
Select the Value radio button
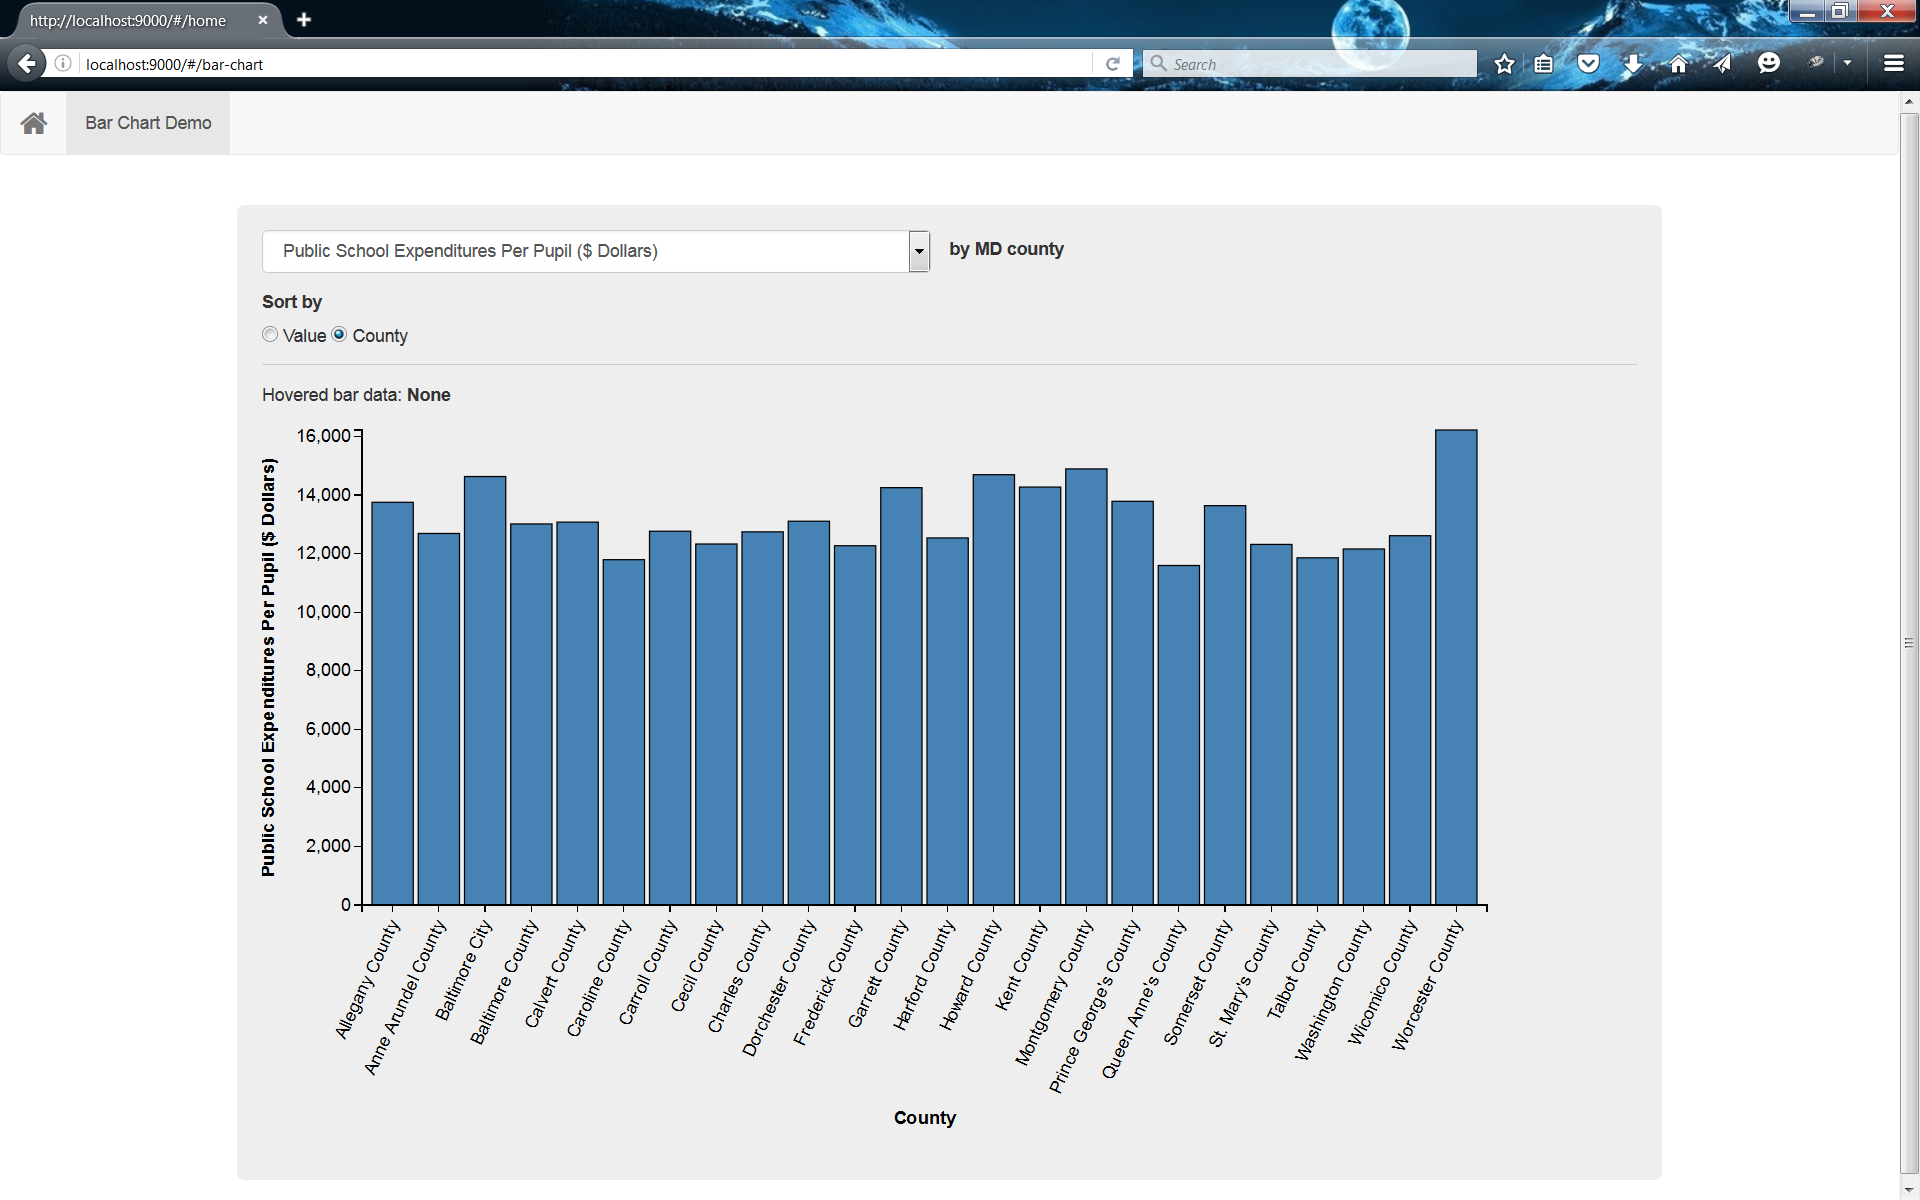click(x=268, y=335)
